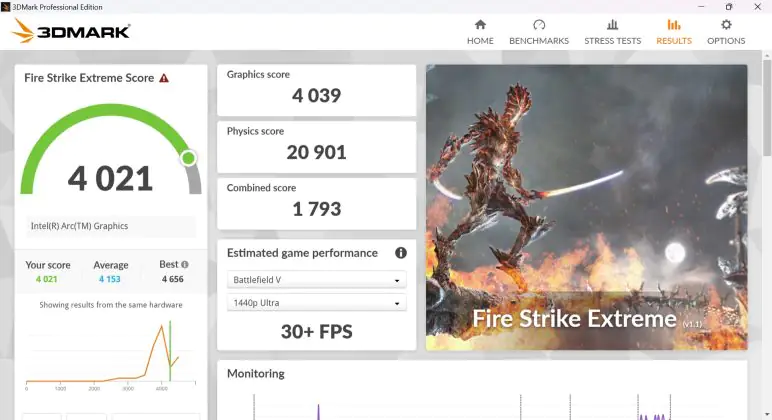Click the Battlefield V dropdown arrow

pyautogui.click(x=397, y=281)
